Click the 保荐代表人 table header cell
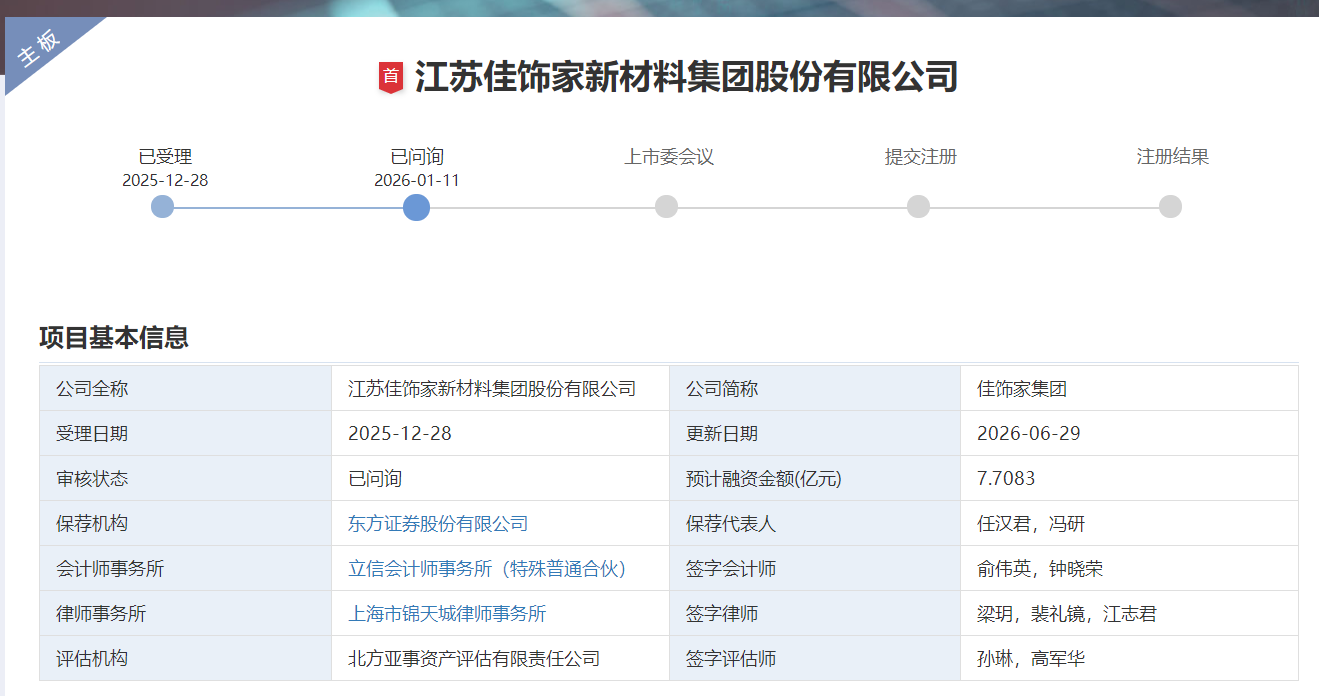 (815, 524)
